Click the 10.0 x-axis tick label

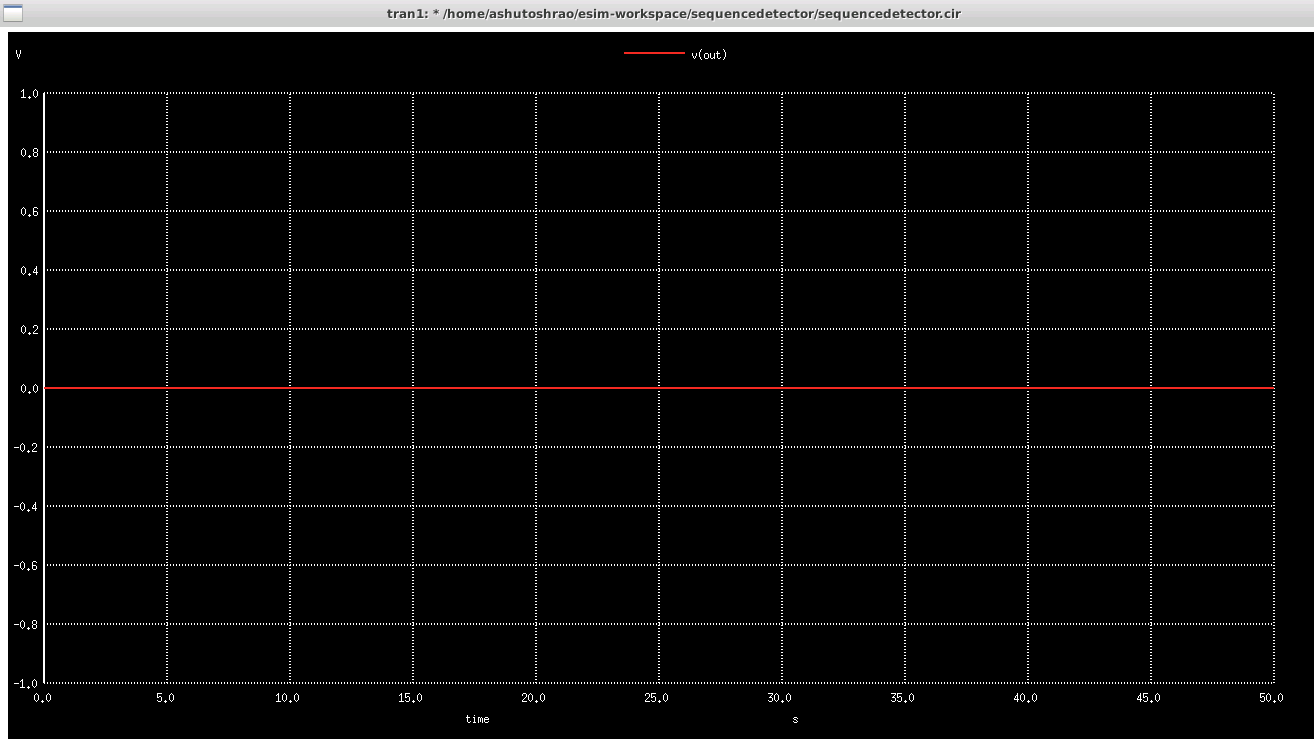289,699
